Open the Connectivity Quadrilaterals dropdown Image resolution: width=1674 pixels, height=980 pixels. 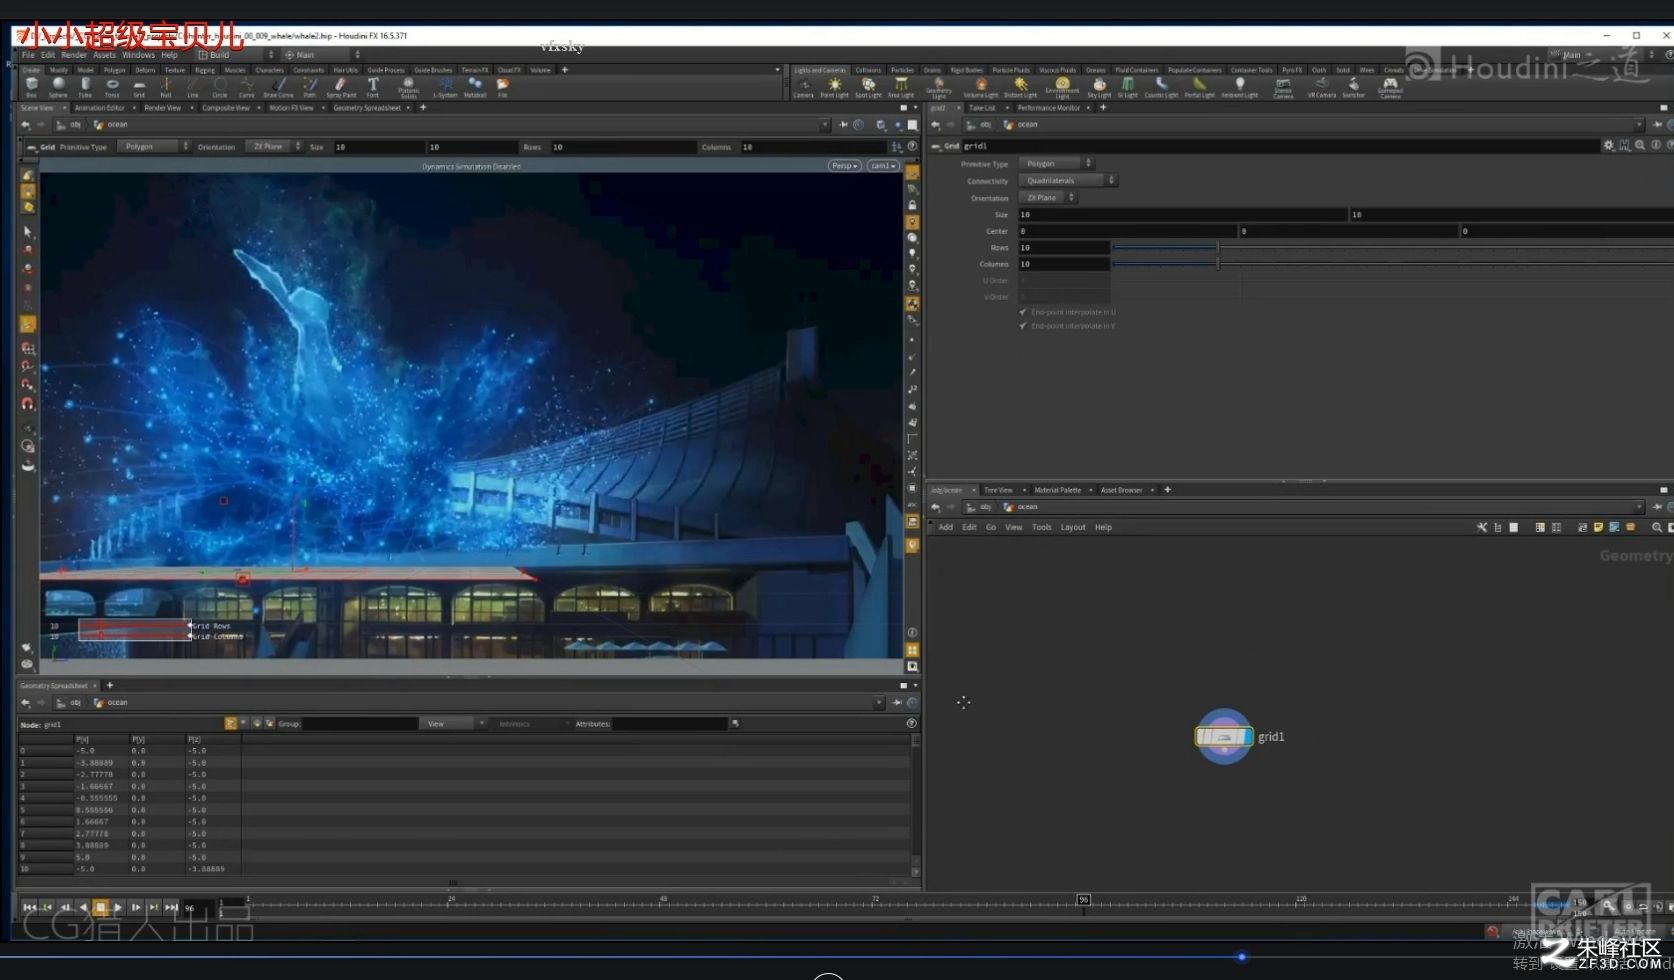1068,180
